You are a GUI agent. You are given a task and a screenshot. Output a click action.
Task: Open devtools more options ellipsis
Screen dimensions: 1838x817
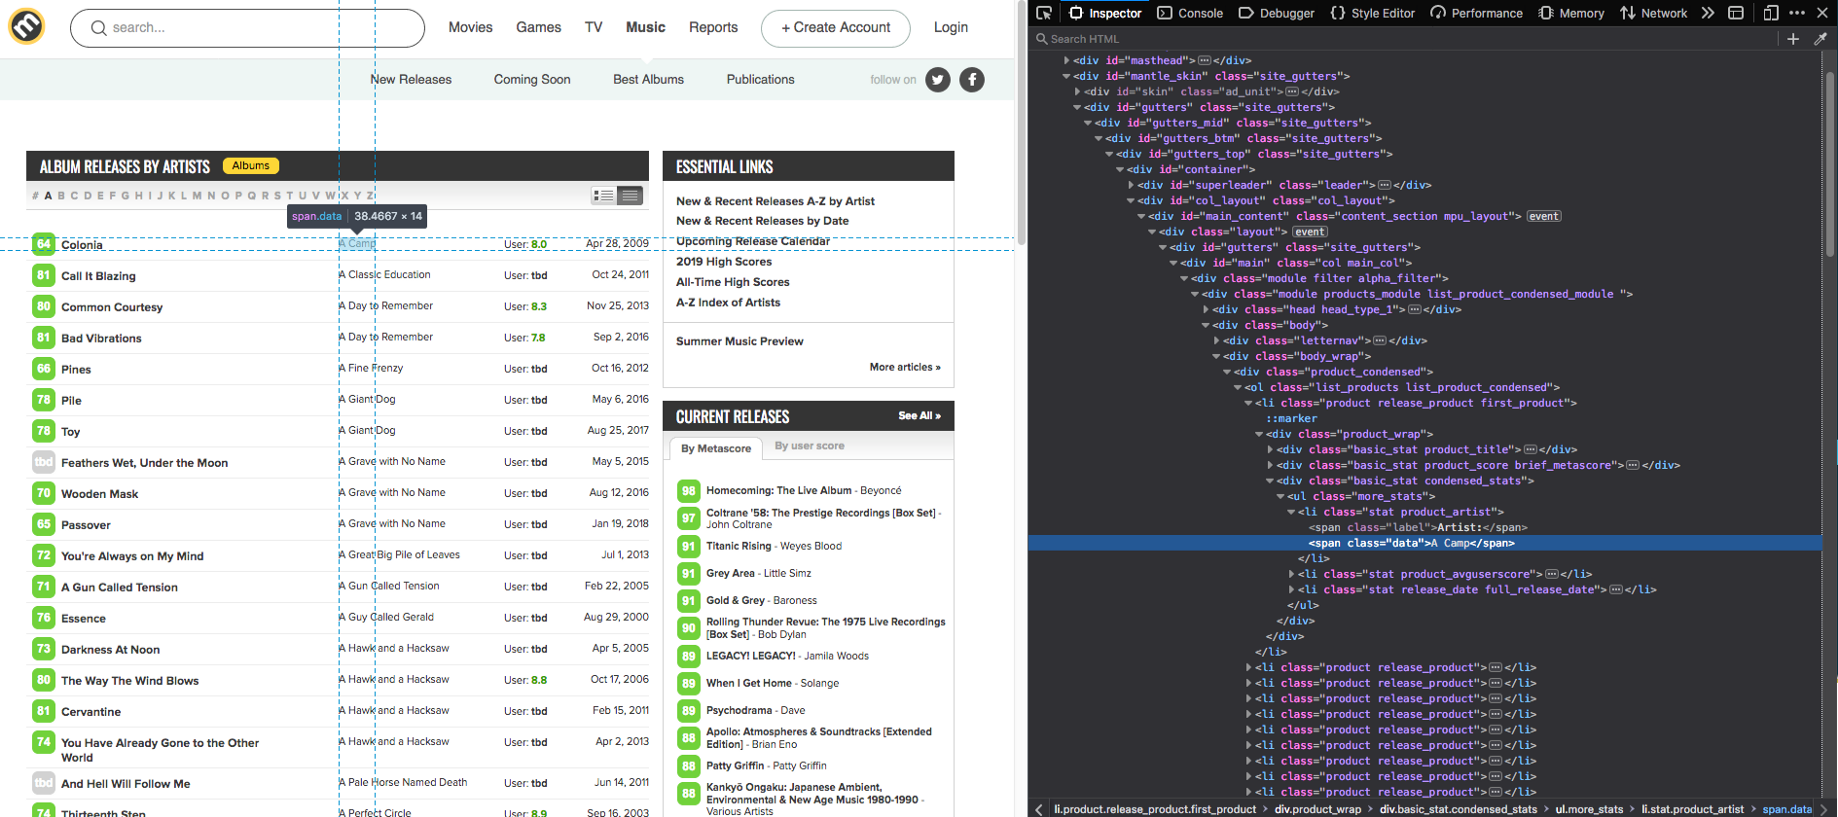point(1797,13)
